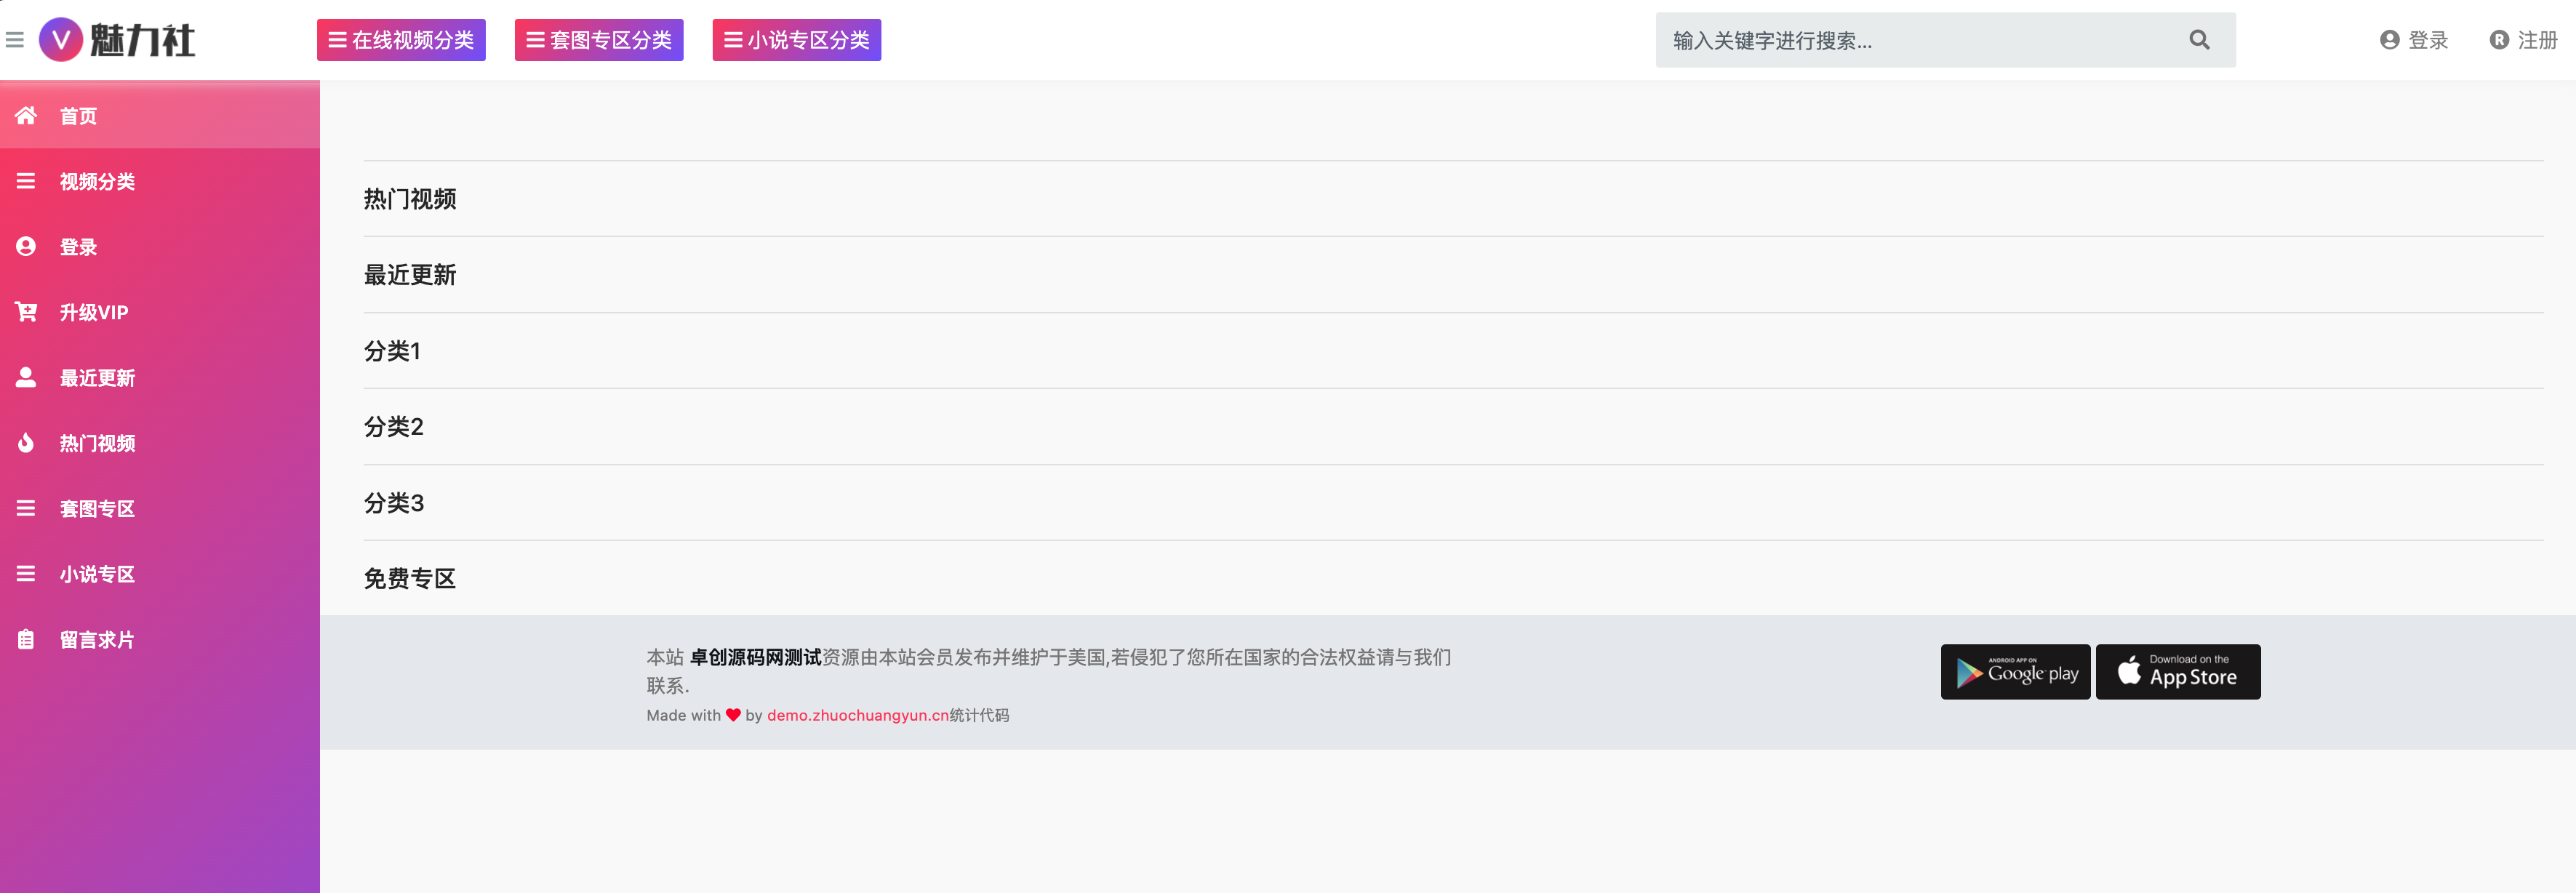Click the 分类2 section heading
Viewport: 2576px width, 893px height.
pos(394,427)
